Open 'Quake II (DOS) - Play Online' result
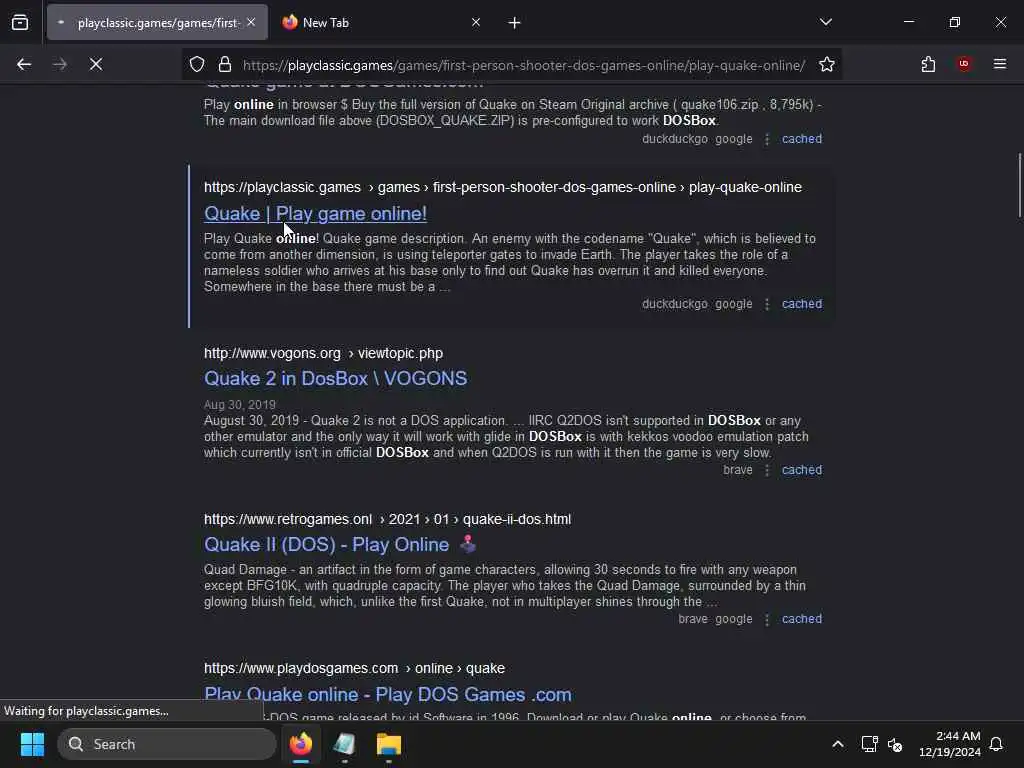 coord(327,544)
